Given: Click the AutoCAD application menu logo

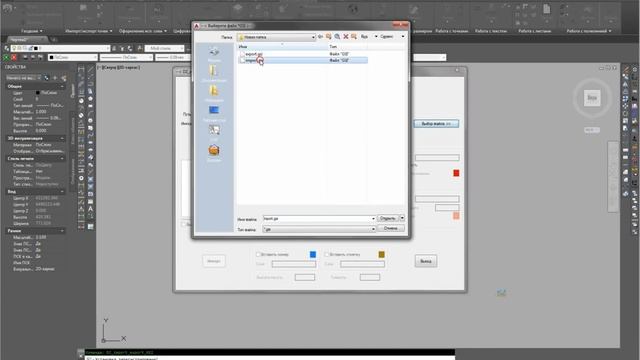Looking at the screenshot, I should 7,9.
